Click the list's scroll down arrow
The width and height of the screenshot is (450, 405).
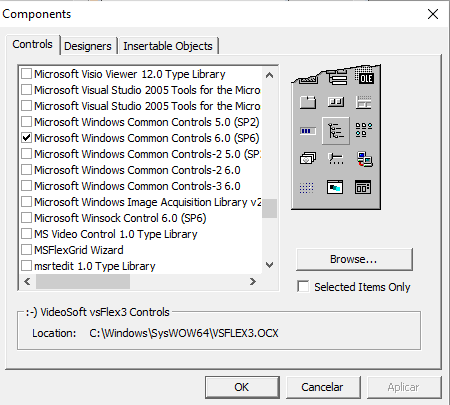point(269,265)
